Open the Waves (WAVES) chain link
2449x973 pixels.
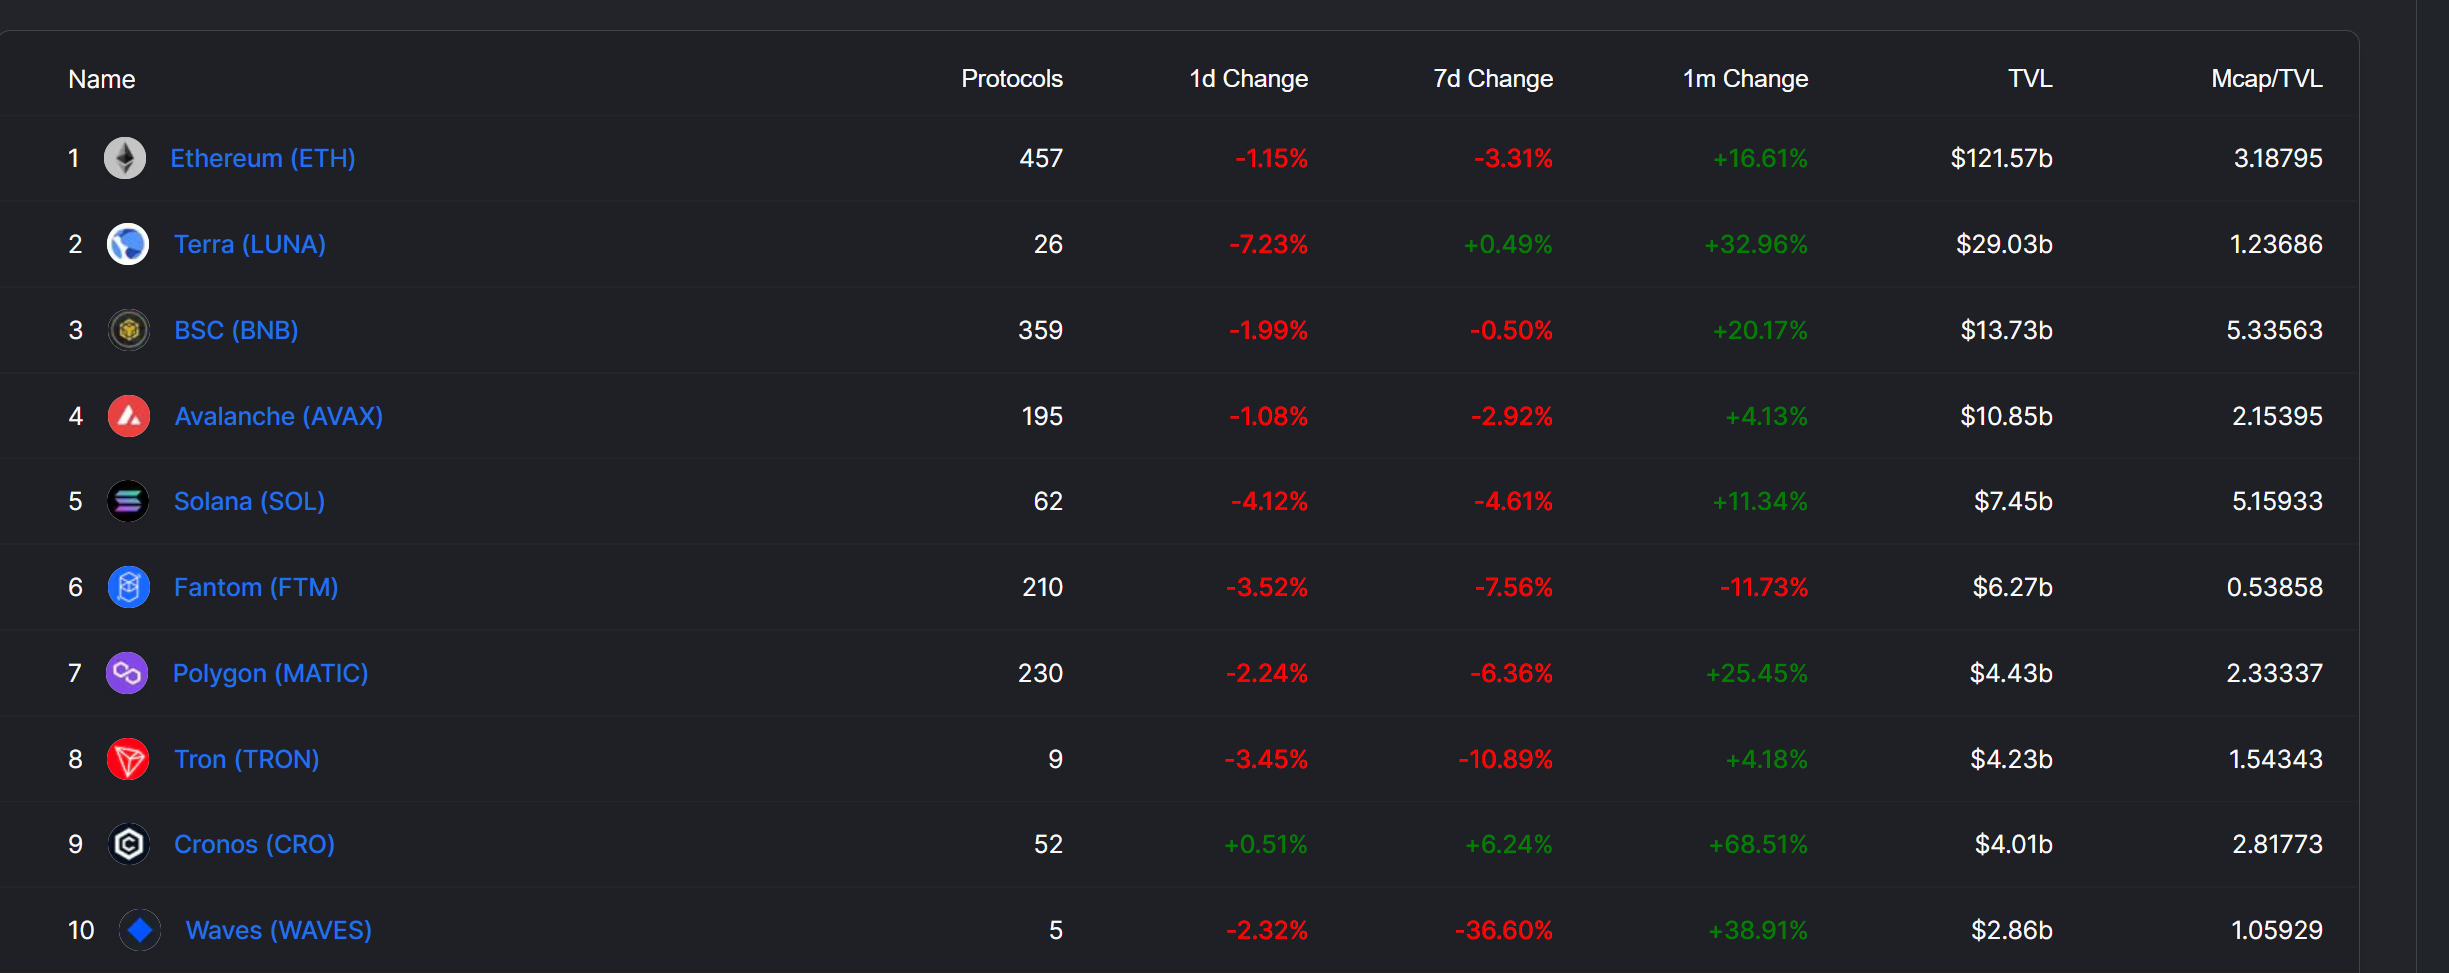[x=278, y=930]
